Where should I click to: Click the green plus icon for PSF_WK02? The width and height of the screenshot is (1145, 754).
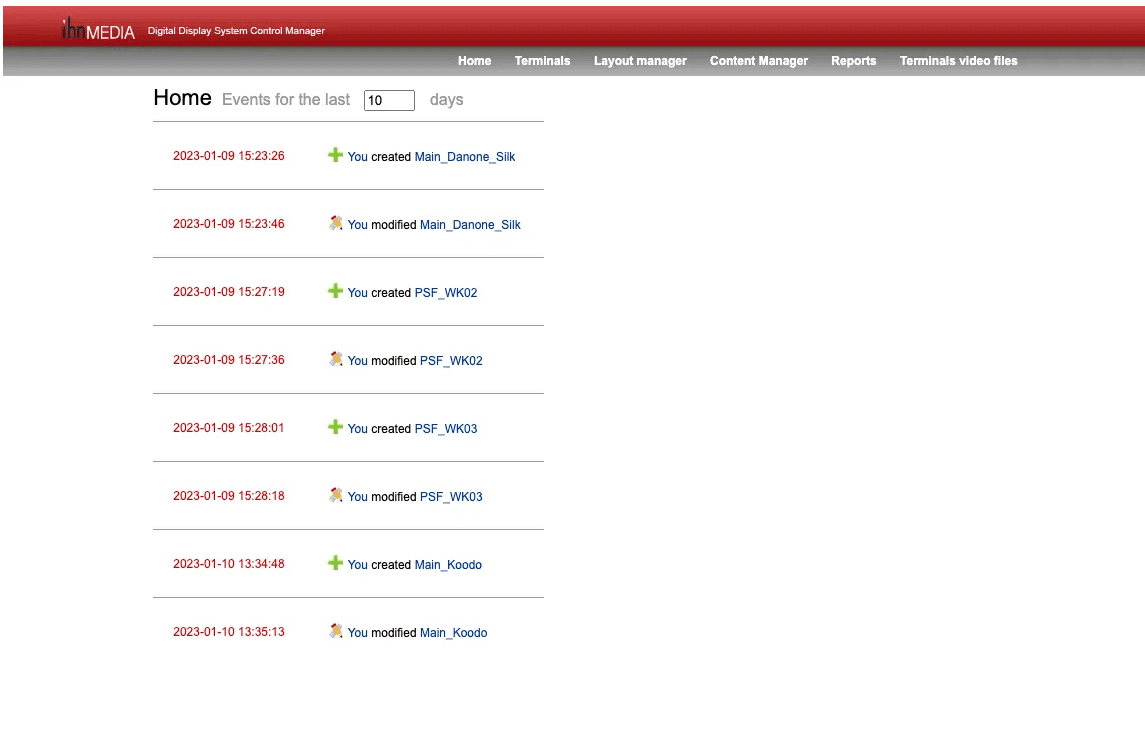(x=335, y=291)
